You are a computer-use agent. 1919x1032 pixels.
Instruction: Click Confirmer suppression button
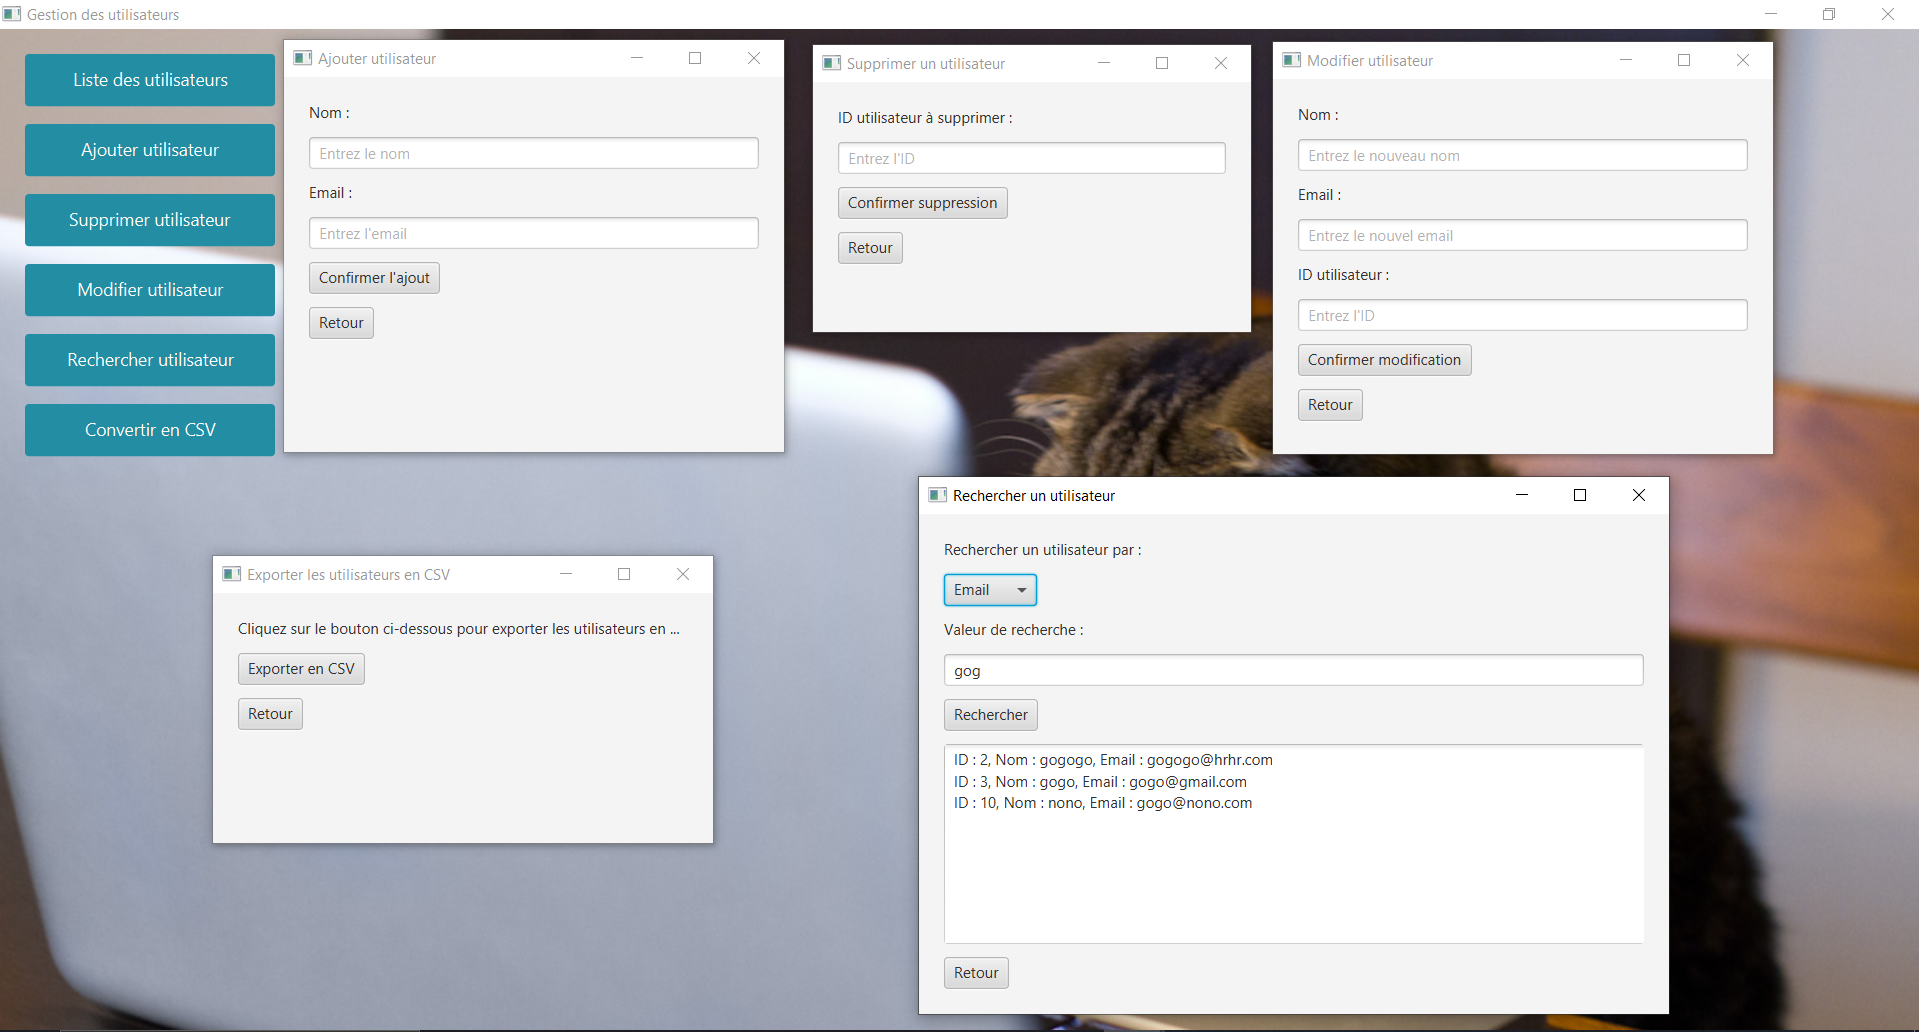[922, 203]
